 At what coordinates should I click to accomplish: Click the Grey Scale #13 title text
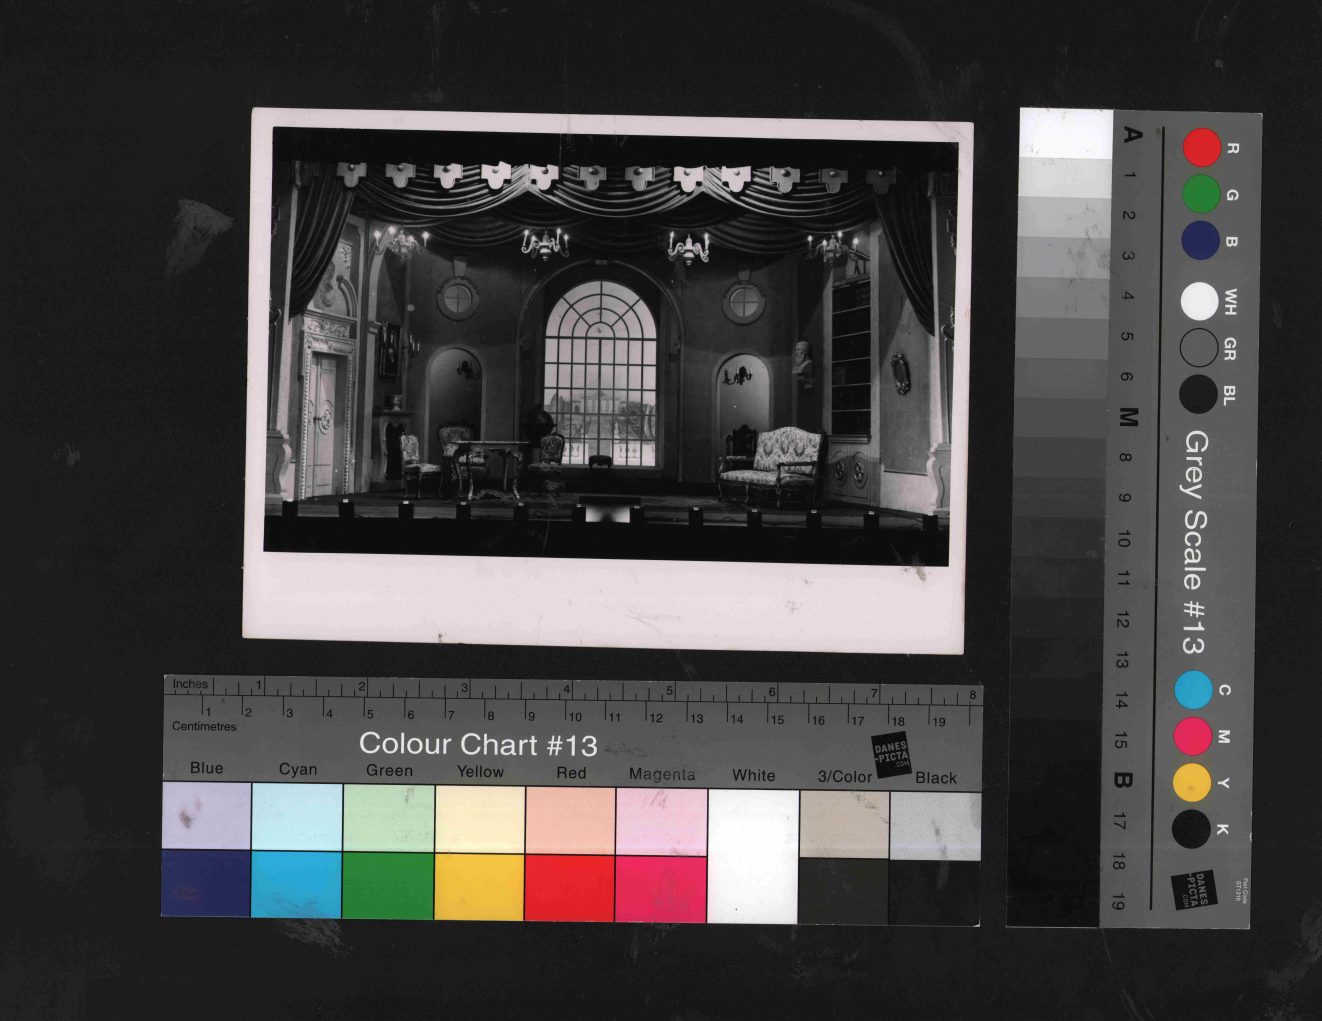(x=1195, y=542)
